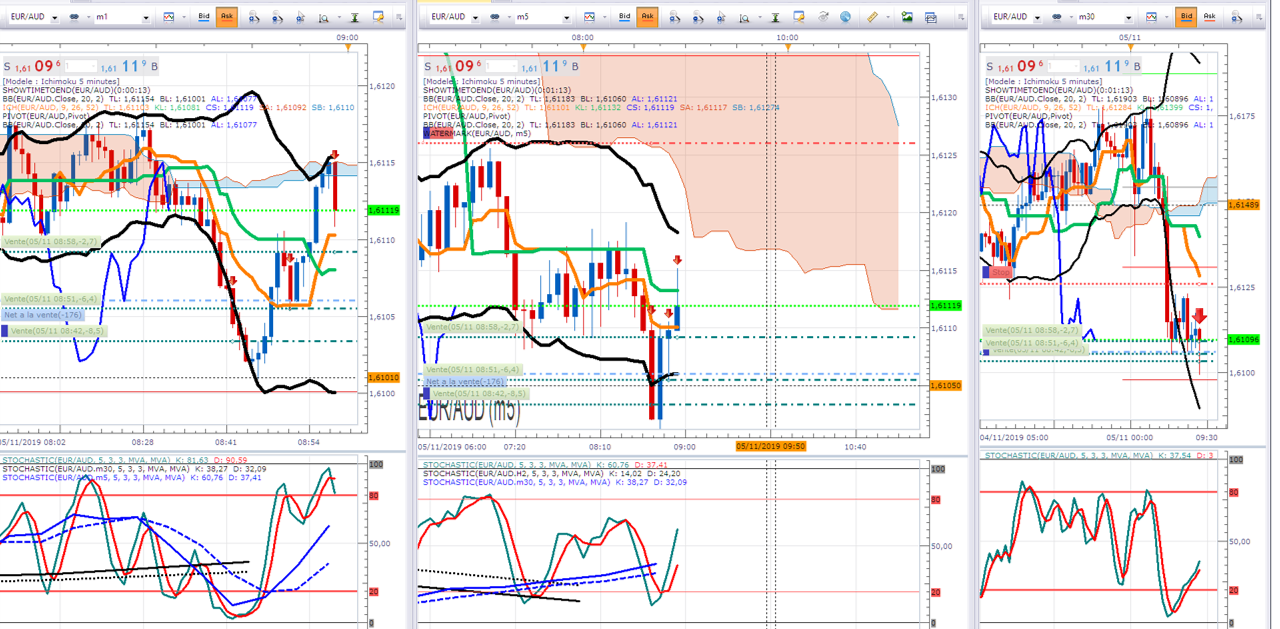Open m1 toolbar overflow options arrow
The image size is (1280, 629).
tap(399, 17)
